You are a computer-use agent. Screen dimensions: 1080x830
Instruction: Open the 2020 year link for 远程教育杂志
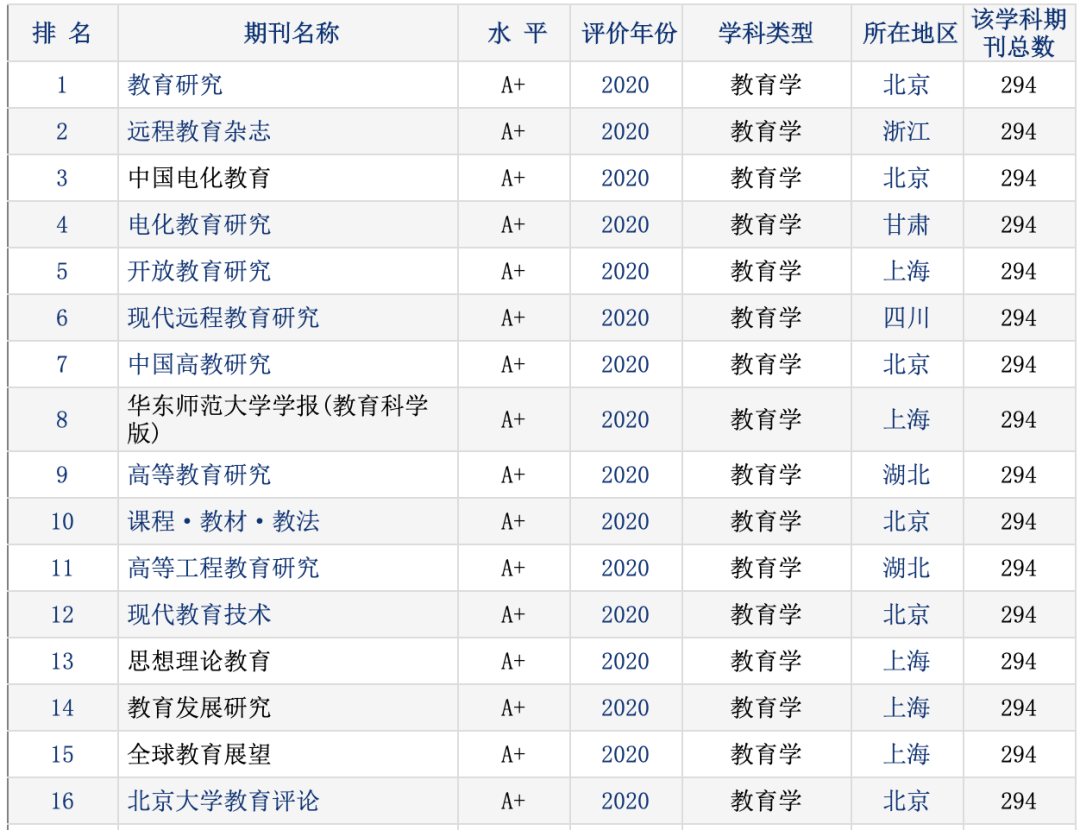click(625, 132)
